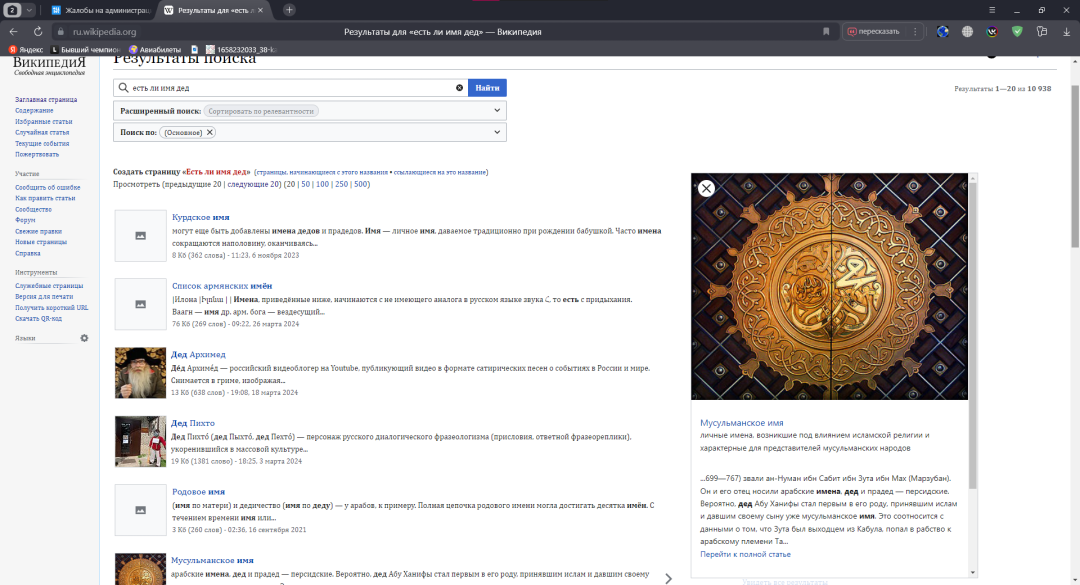Click the arrow next to Мусульманское имя result

(668, 579)
